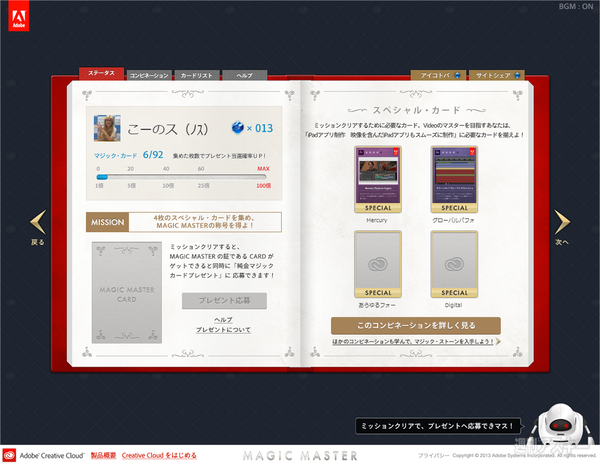Open the ヘルプ link below the present button
600x465 pixels.
point(223,320)
